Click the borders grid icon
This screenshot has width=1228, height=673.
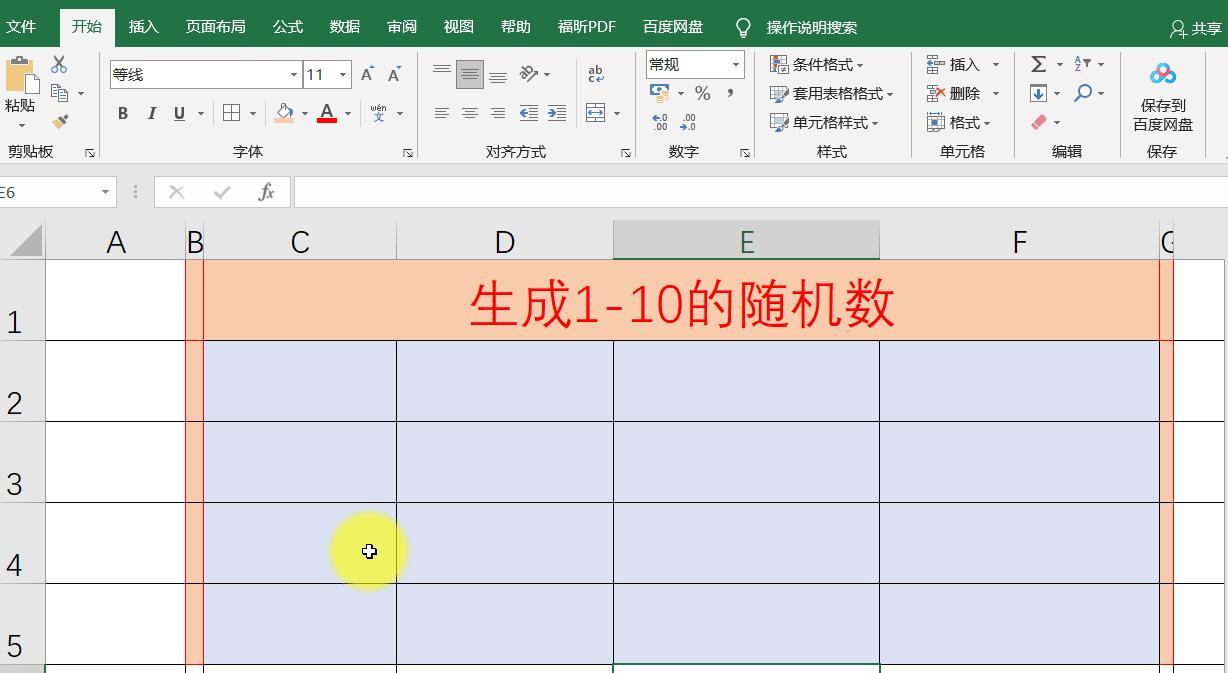coord(231,113)
